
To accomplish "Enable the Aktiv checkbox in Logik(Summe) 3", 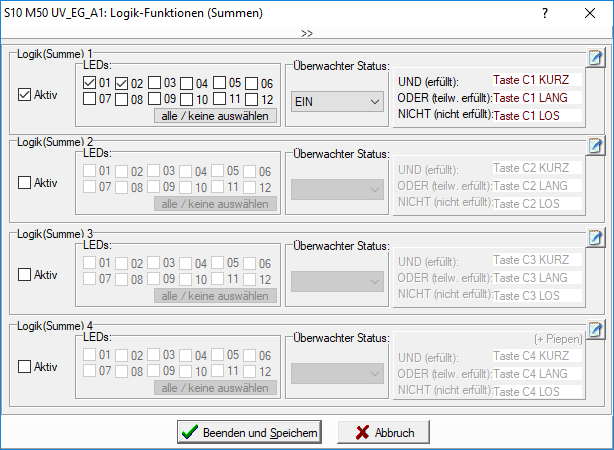I will (25, 275).
